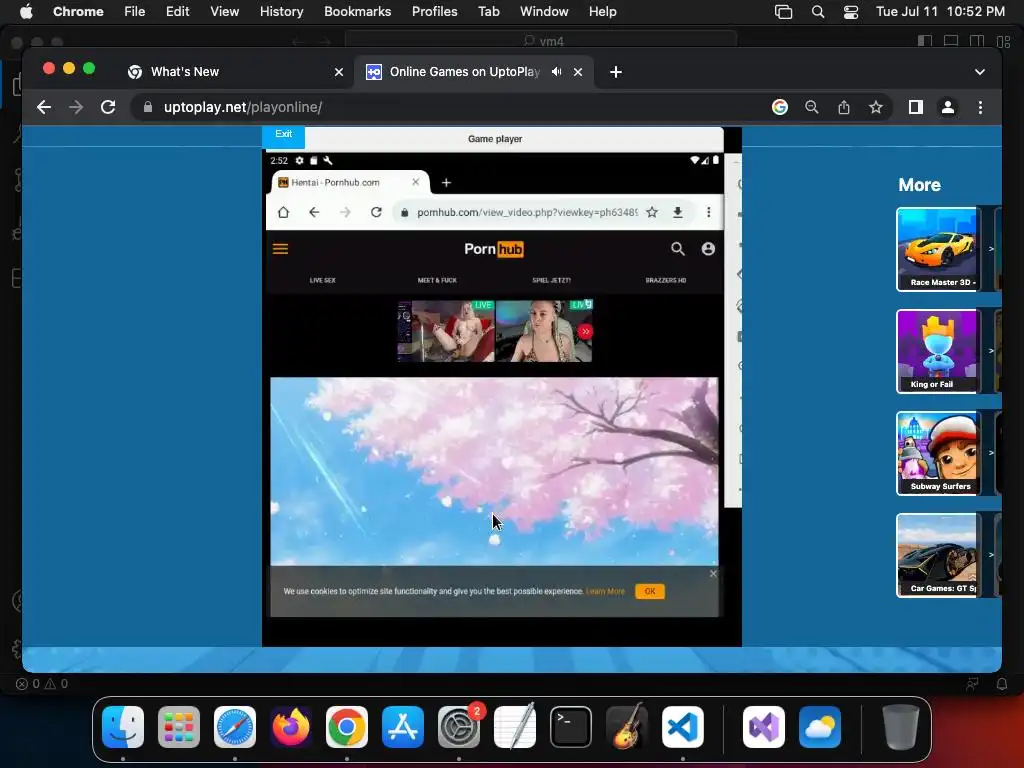This screenshot has height=768, width=1024.
Task: Click arrow next to Car Games card
Action: pyautogui.click(x=991, y=555)
